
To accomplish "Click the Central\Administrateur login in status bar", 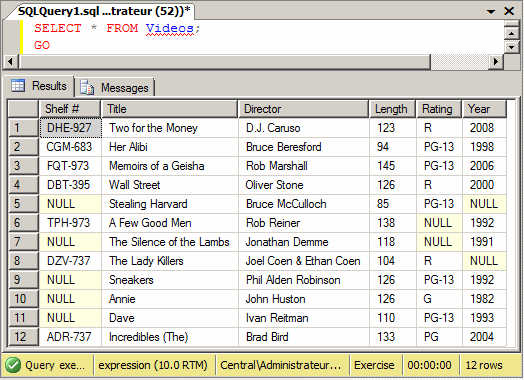I will 281,365.
